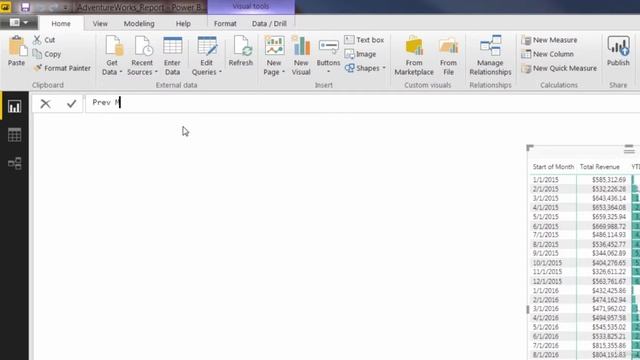Select the $432,425.86 revenue cell
Viewport: 640px width, 360px height.
[609, 291]
